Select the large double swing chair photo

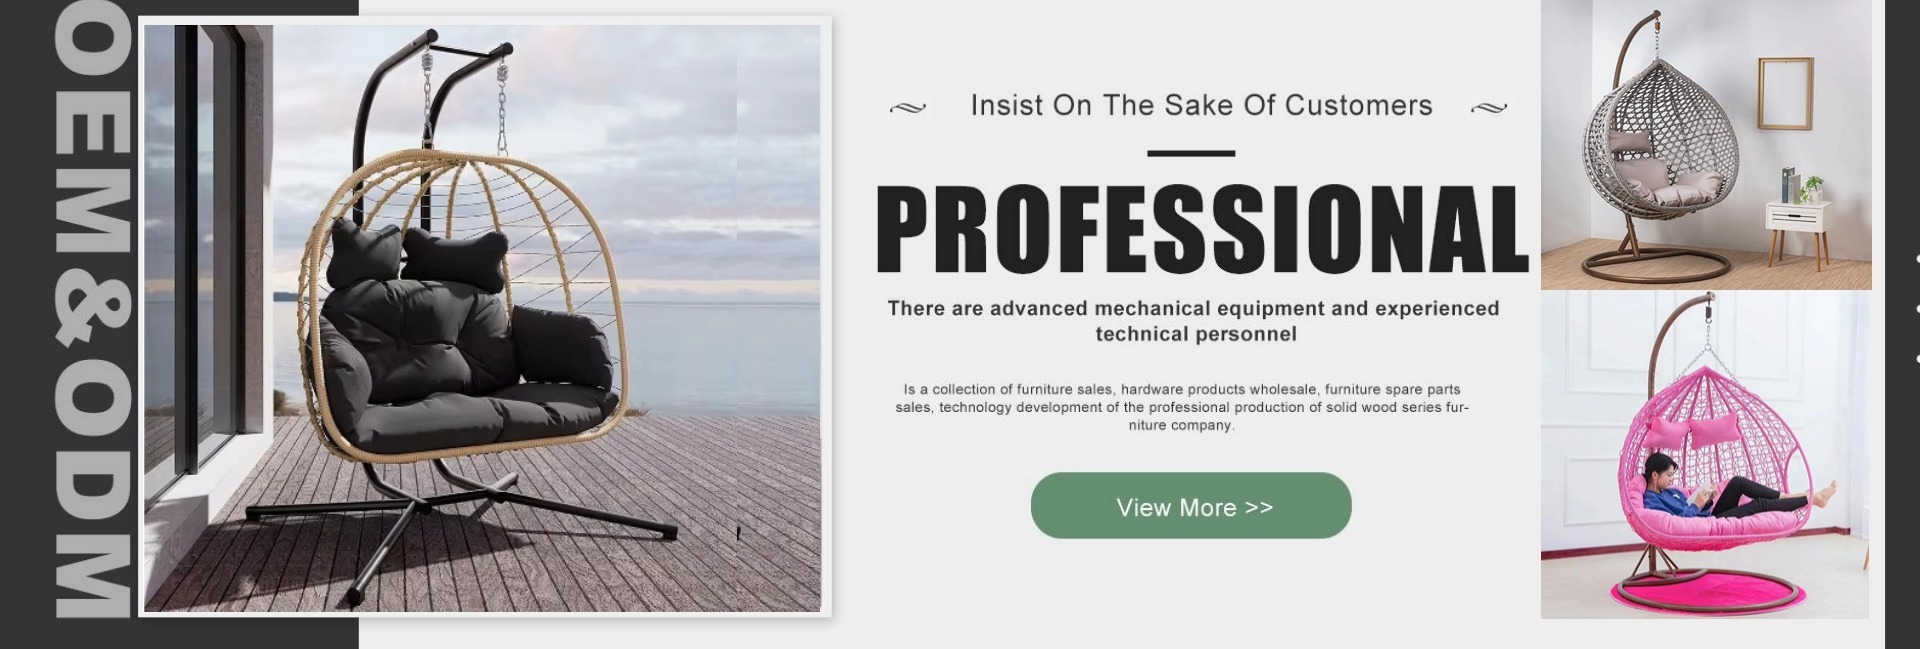[483, 318]
